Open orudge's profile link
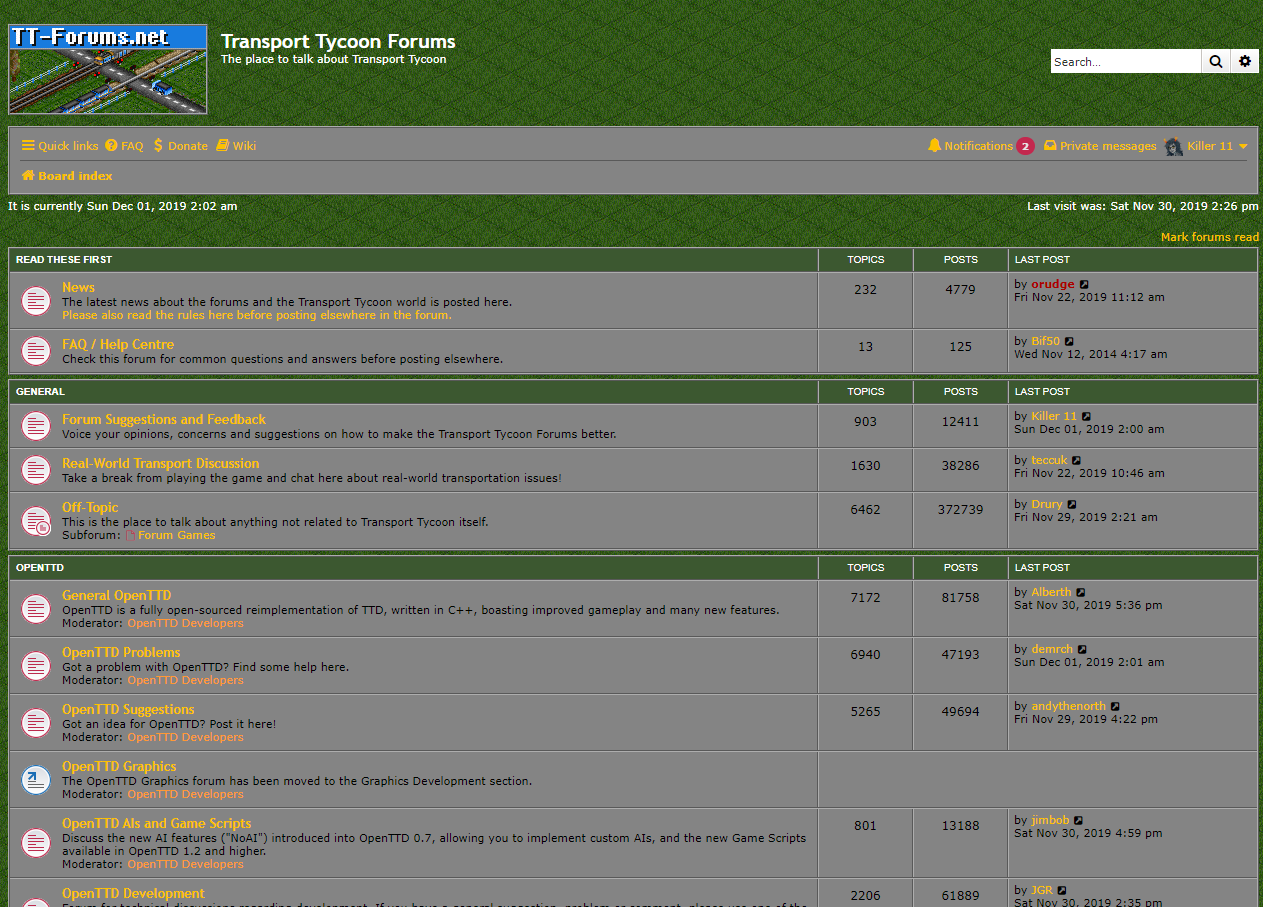 pos(1053,284)
